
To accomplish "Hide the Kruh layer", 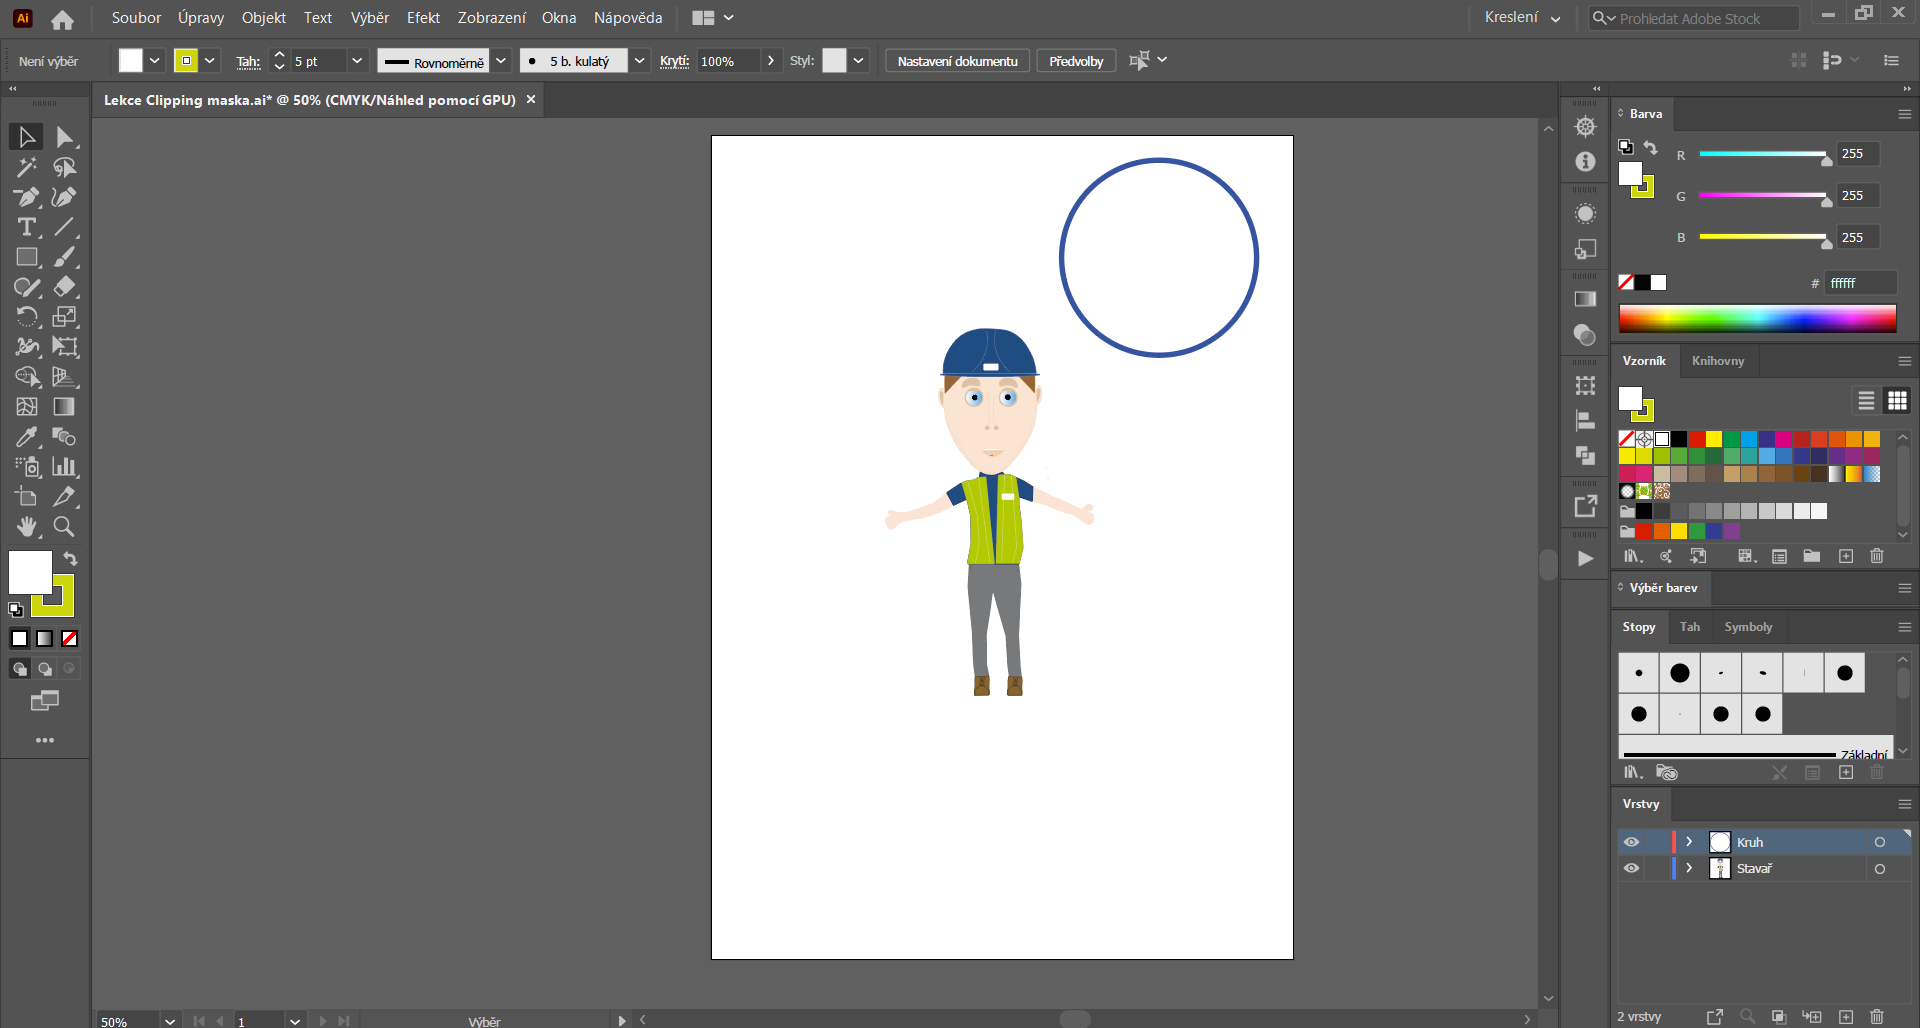I will point(1632,842).
